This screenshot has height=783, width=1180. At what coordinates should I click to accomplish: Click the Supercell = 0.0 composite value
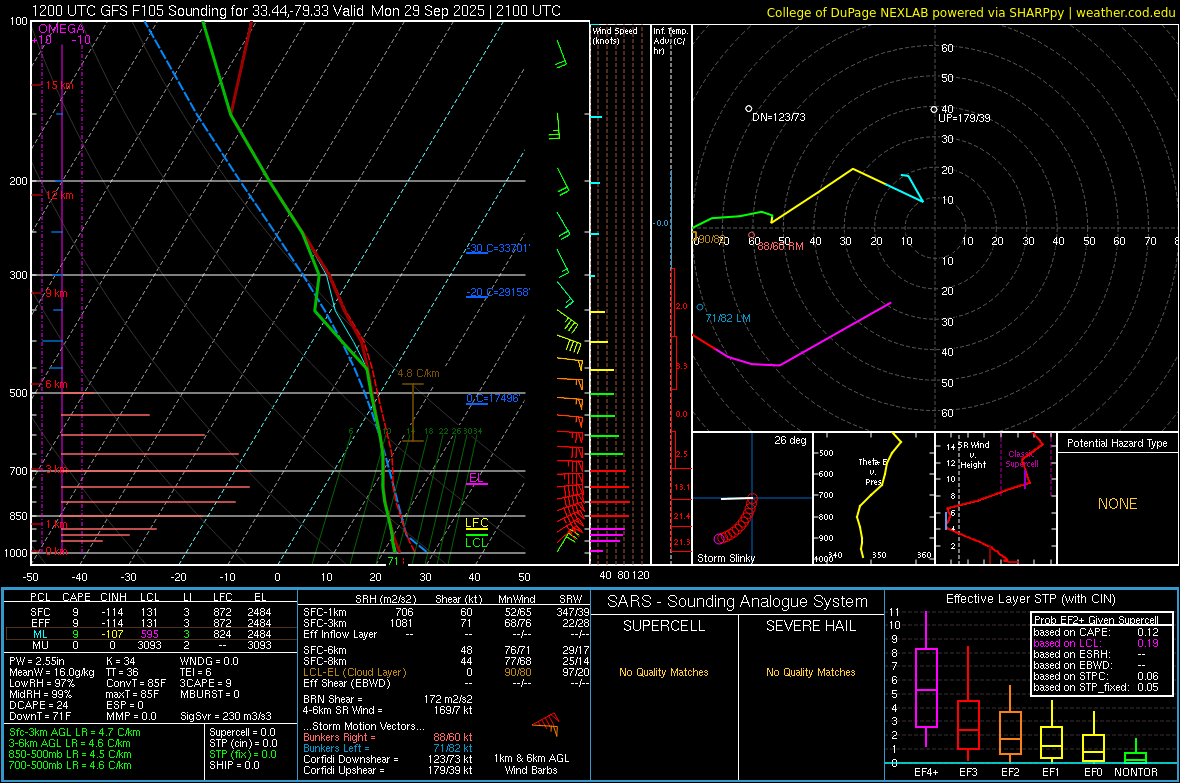(242, 733)
